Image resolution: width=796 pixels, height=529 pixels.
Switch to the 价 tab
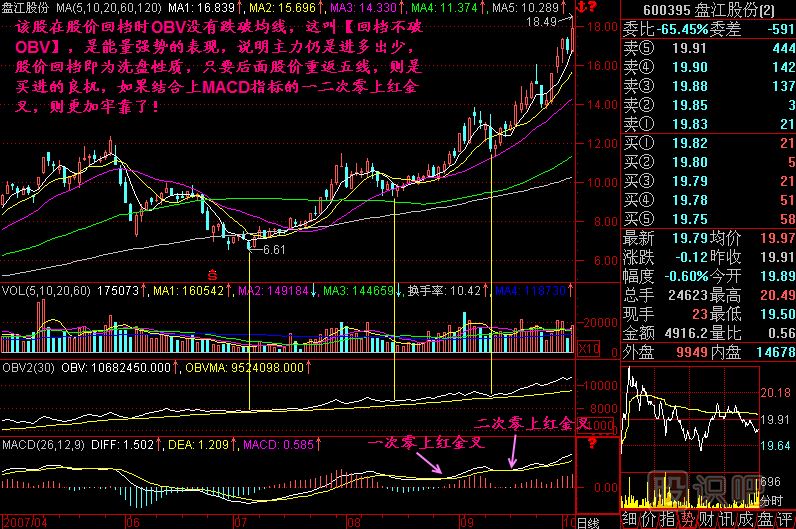[648, 518]
